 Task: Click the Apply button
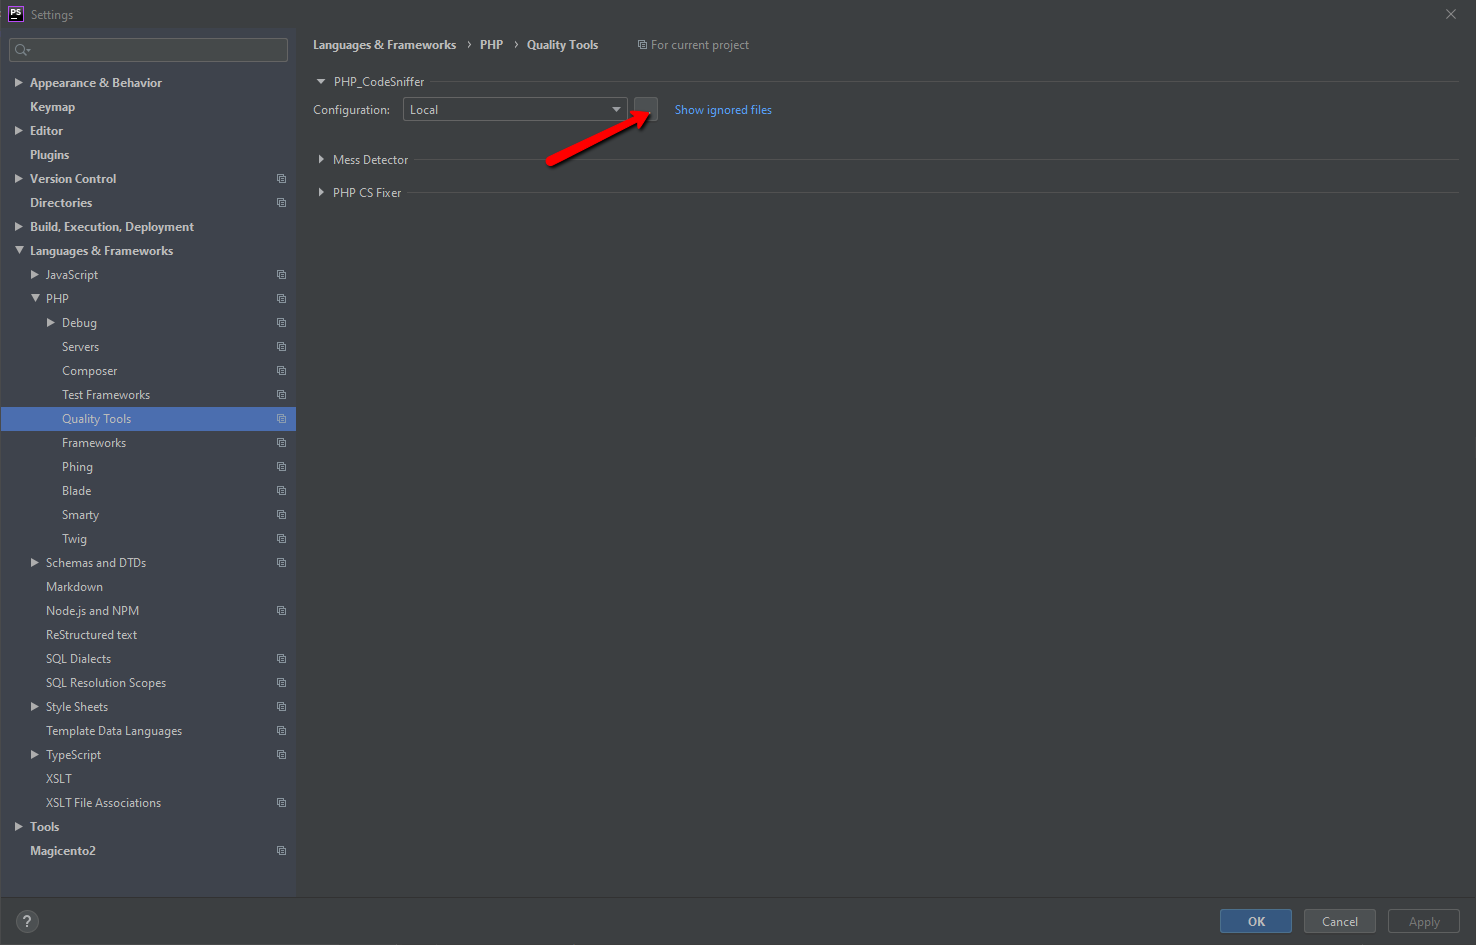tap(1424, 922)
